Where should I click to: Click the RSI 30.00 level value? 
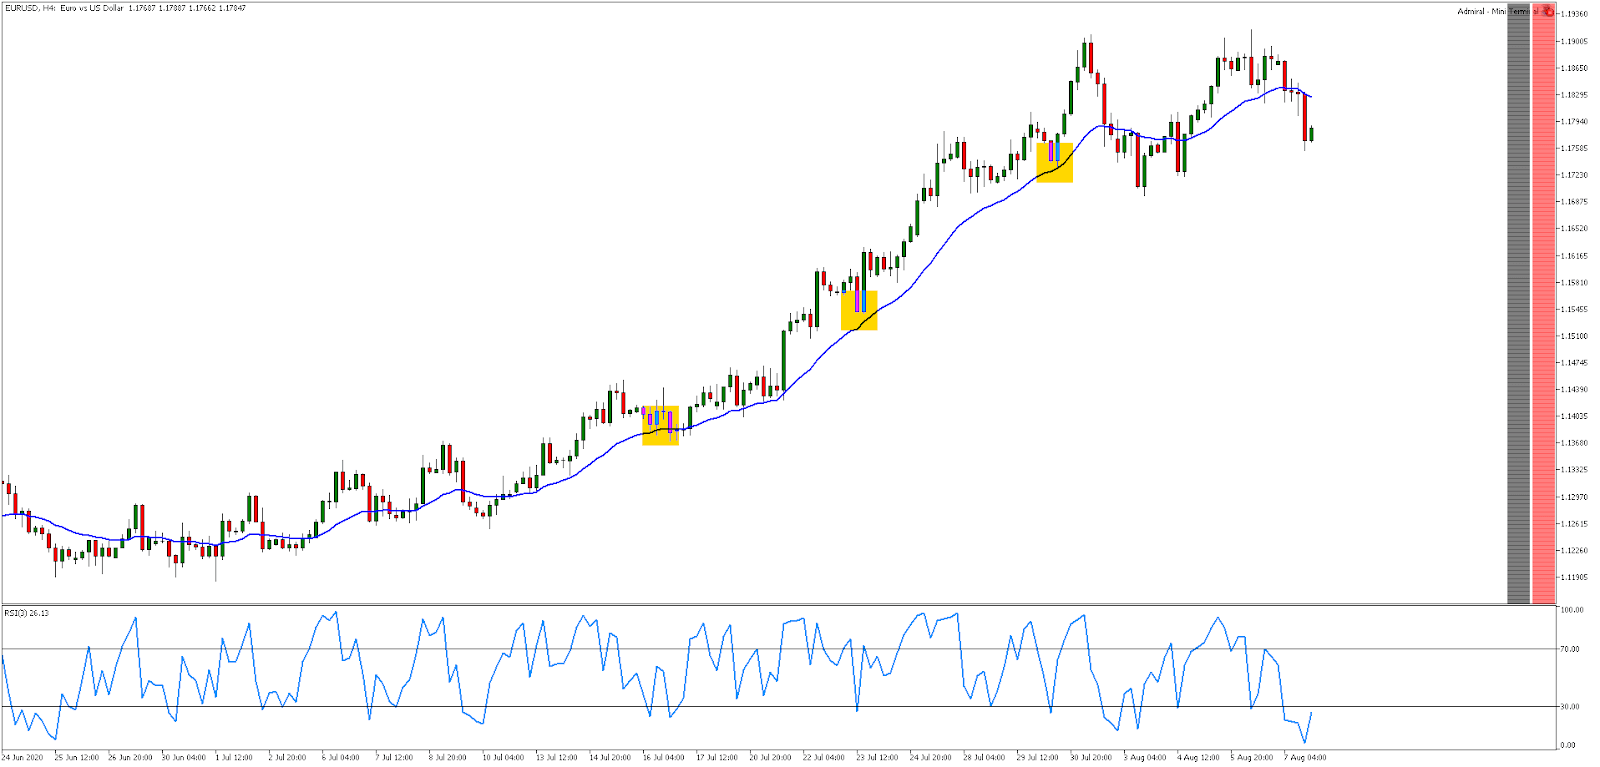1570,707
